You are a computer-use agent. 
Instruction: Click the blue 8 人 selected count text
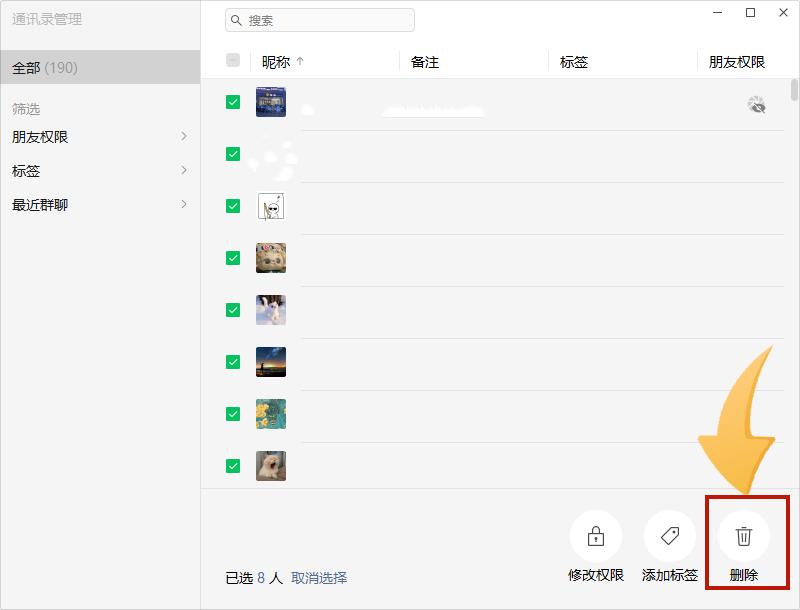click(x=266, y=579)
